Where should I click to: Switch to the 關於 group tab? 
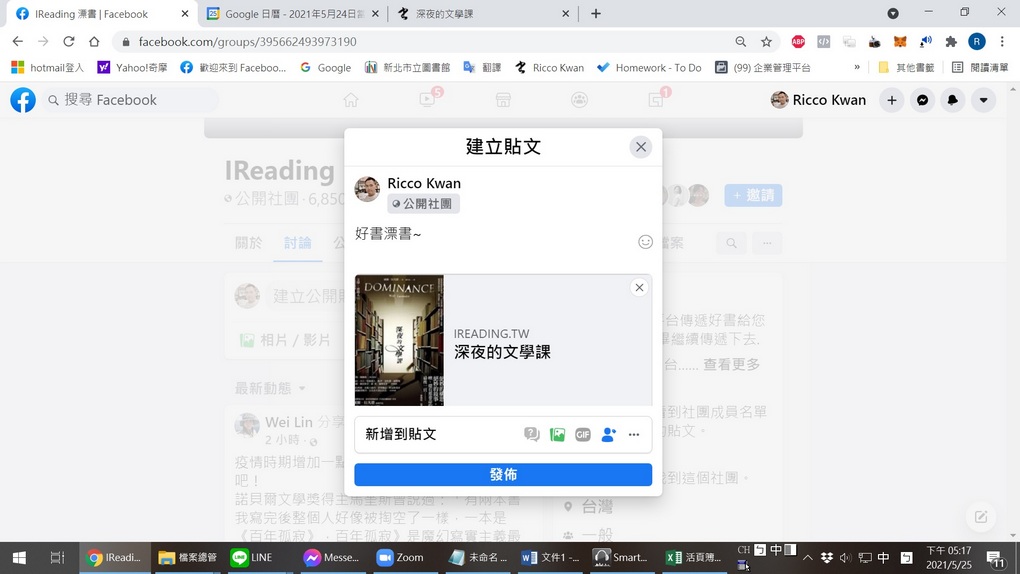click(x=248, y=243)
